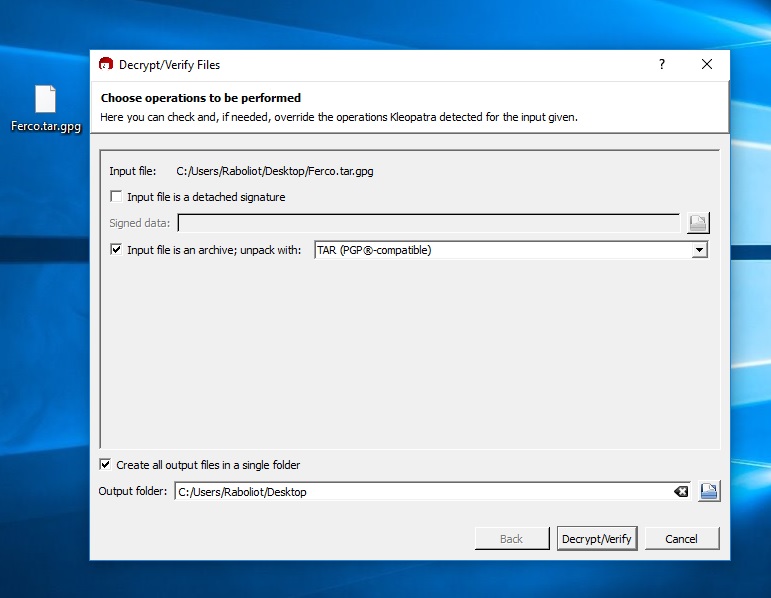Image resolution: width=771 pixels, height=598 pixels.
Task: Browse for output folder using the folder icon
Action: [x=708, y=491]
